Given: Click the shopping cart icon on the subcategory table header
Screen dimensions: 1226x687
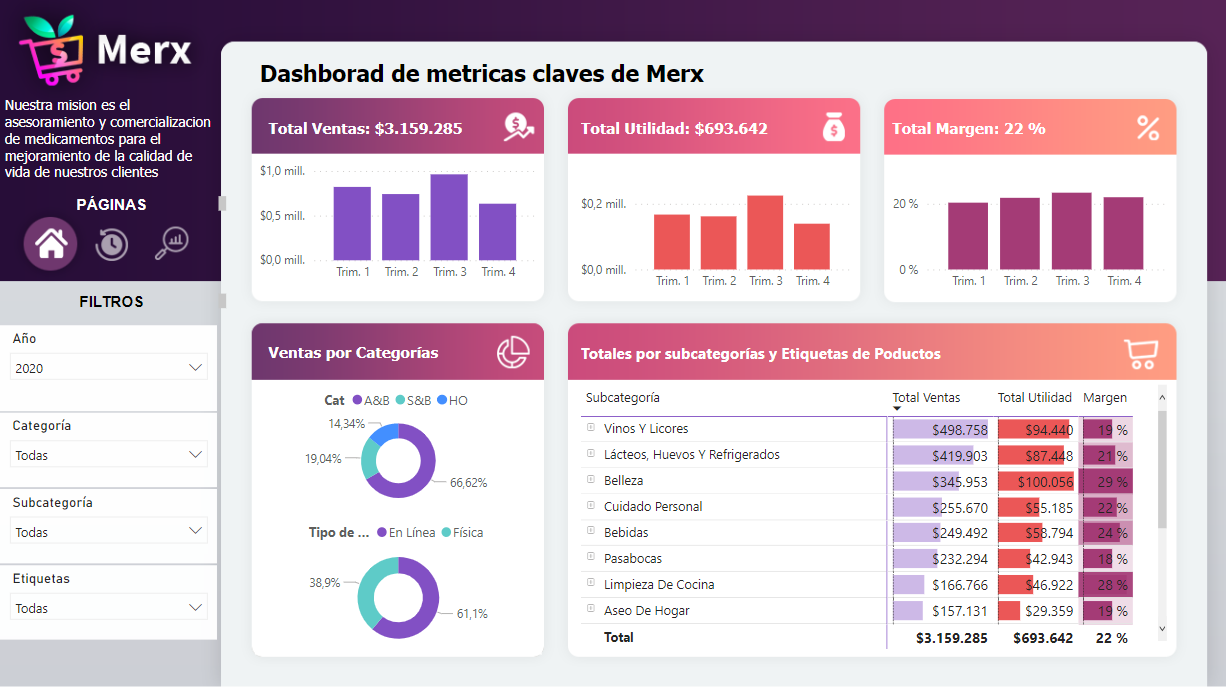Looking at the screenshot, I should (1141, 352).
